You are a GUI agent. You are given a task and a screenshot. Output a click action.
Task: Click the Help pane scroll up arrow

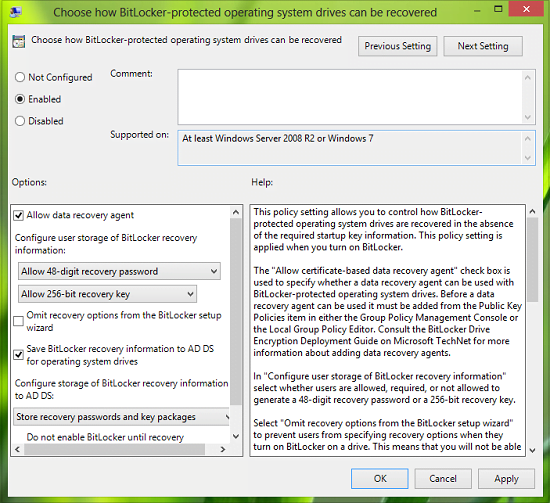coord(532,211)
